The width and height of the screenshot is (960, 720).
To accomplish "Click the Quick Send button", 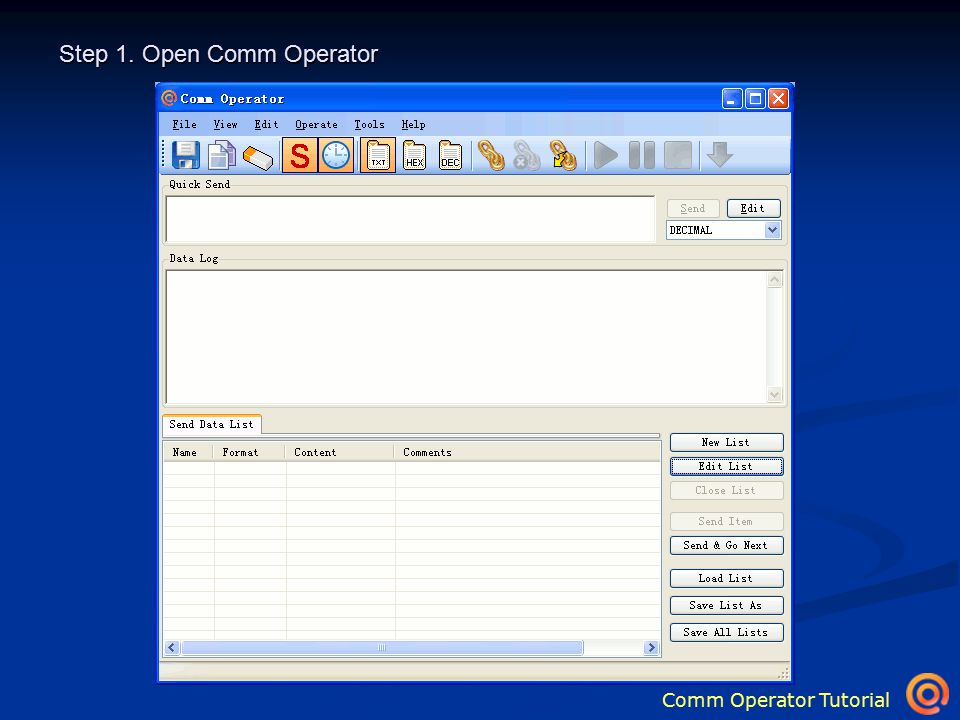I will pos(692,208).
